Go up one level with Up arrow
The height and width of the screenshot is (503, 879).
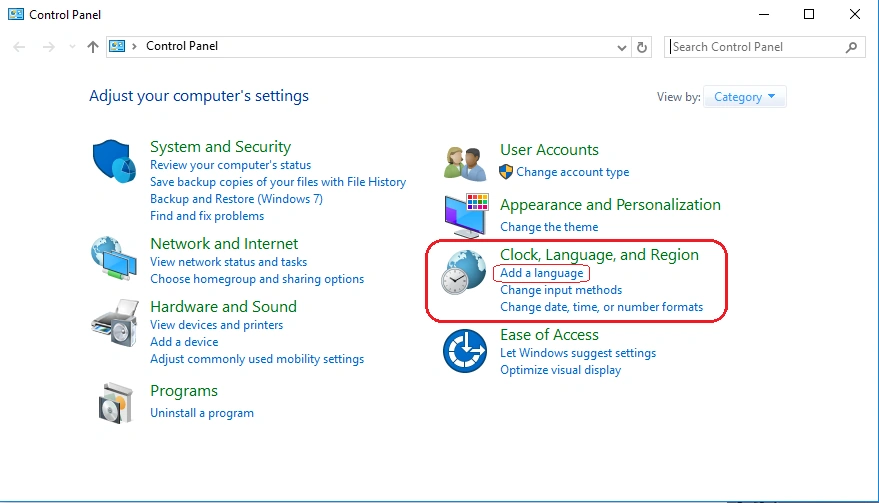click(x=92, y=47)
